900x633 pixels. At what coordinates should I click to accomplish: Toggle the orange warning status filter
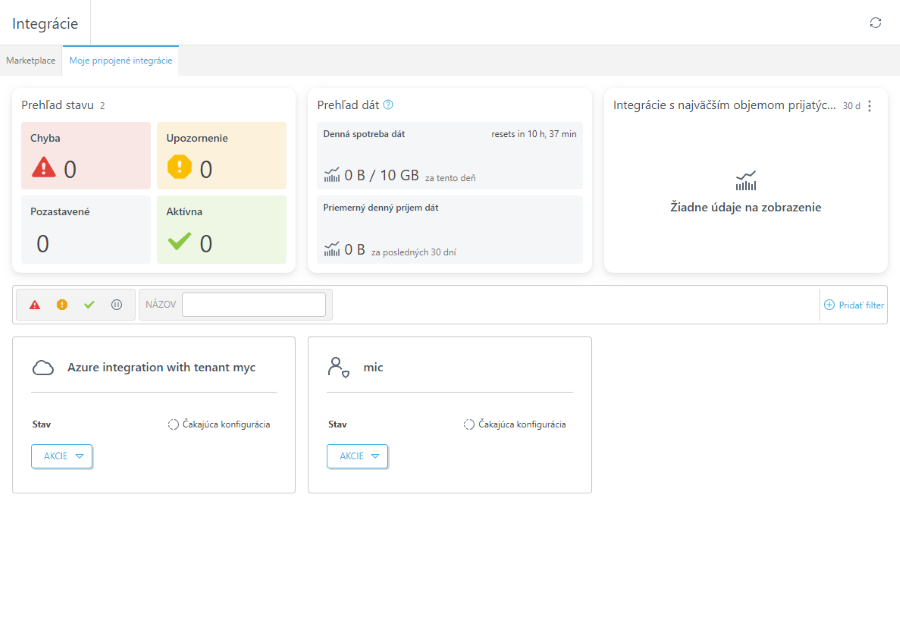62,305
